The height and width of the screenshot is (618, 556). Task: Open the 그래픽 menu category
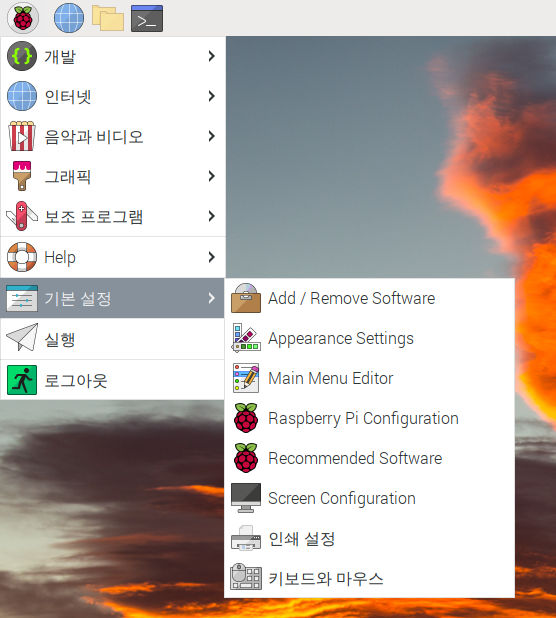[113, 176]
